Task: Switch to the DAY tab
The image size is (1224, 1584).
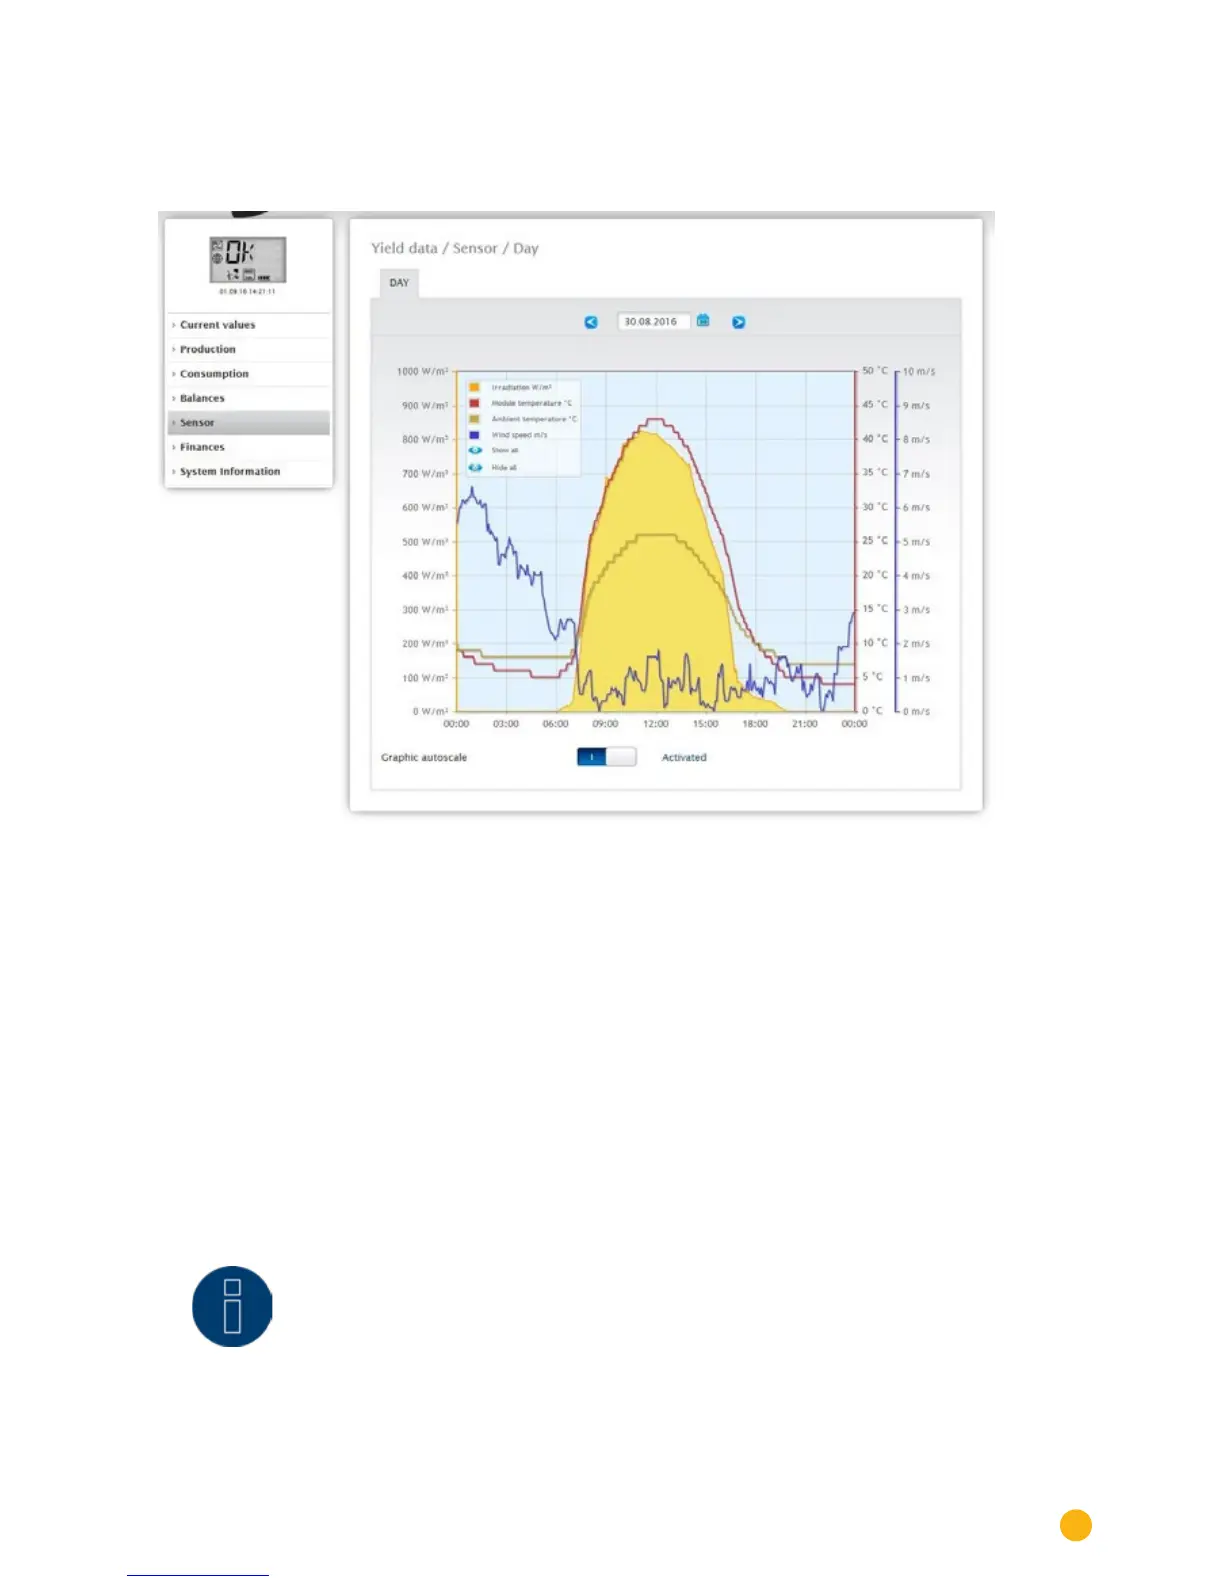Action: coord(399,283)
